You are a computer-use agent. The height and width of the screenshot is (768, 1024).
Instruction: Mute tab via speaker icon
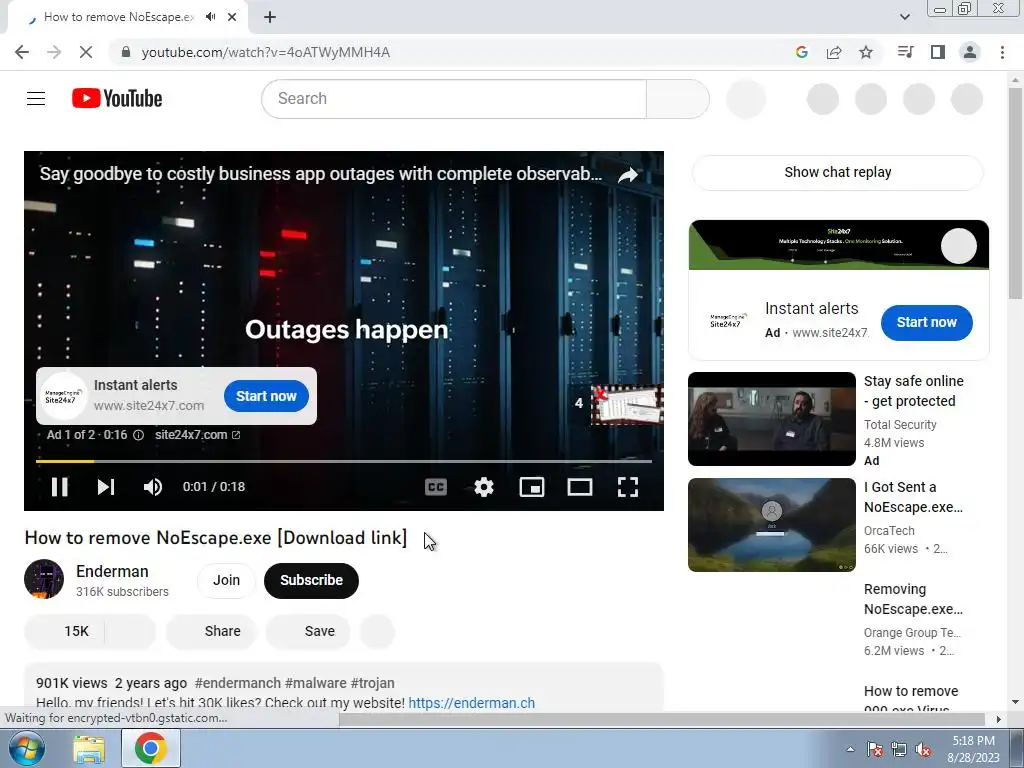pos(210,17)
